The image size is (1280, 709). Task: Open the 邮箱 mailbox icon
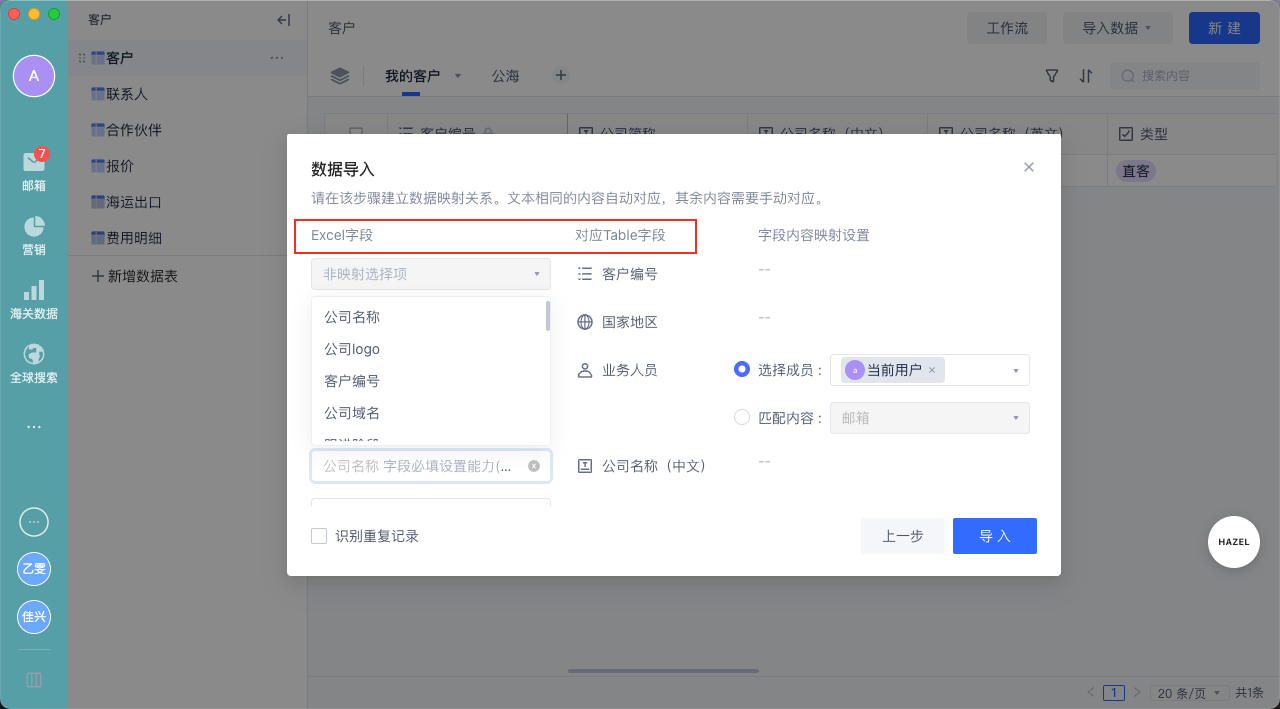(x=34, y=163)
